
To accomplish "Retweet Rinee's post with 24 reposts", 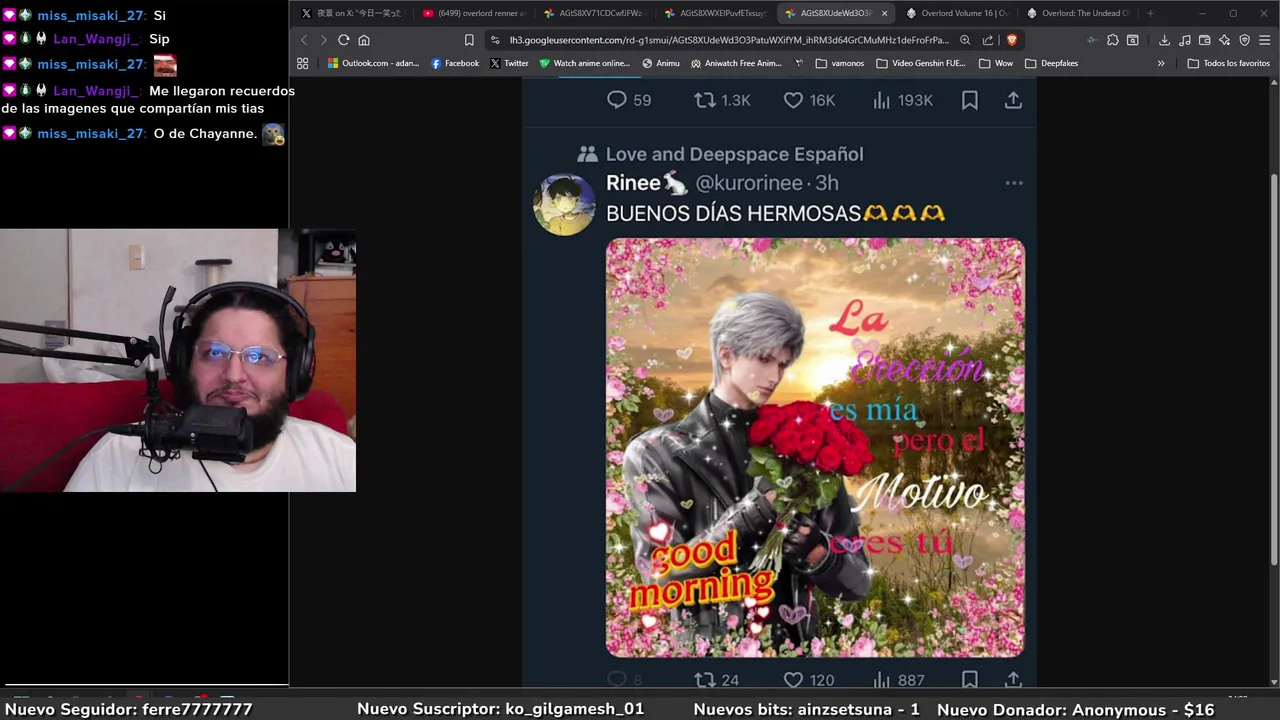I will pos(716,680).
